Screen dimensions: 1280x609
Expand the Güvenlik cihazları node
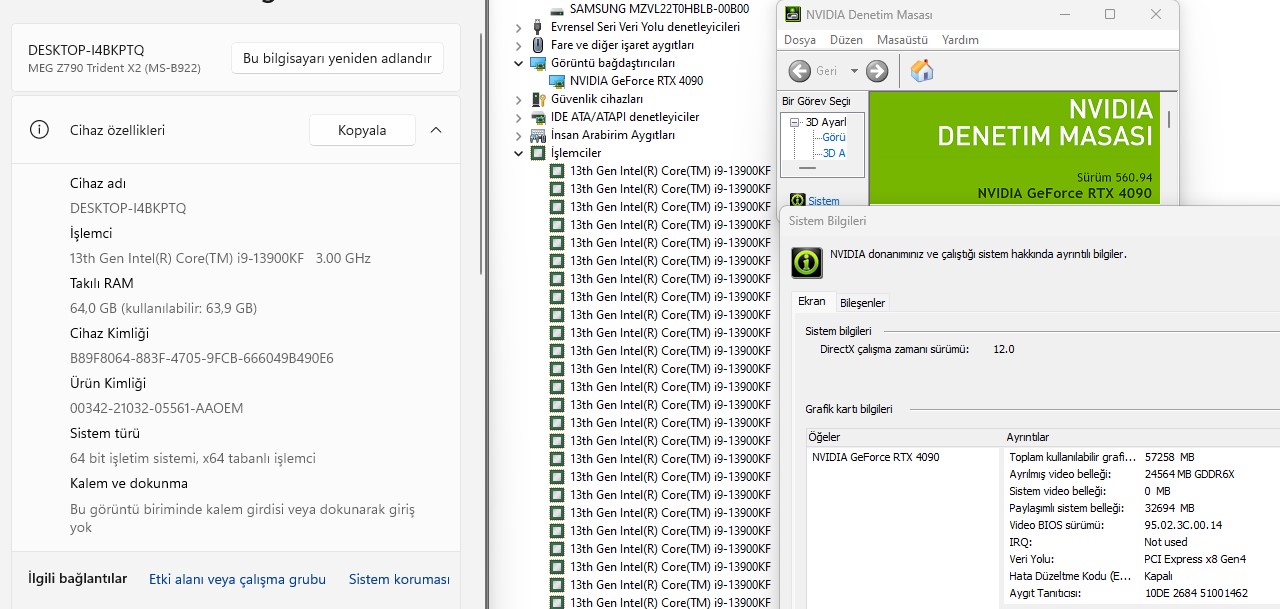tap(519, 99)
